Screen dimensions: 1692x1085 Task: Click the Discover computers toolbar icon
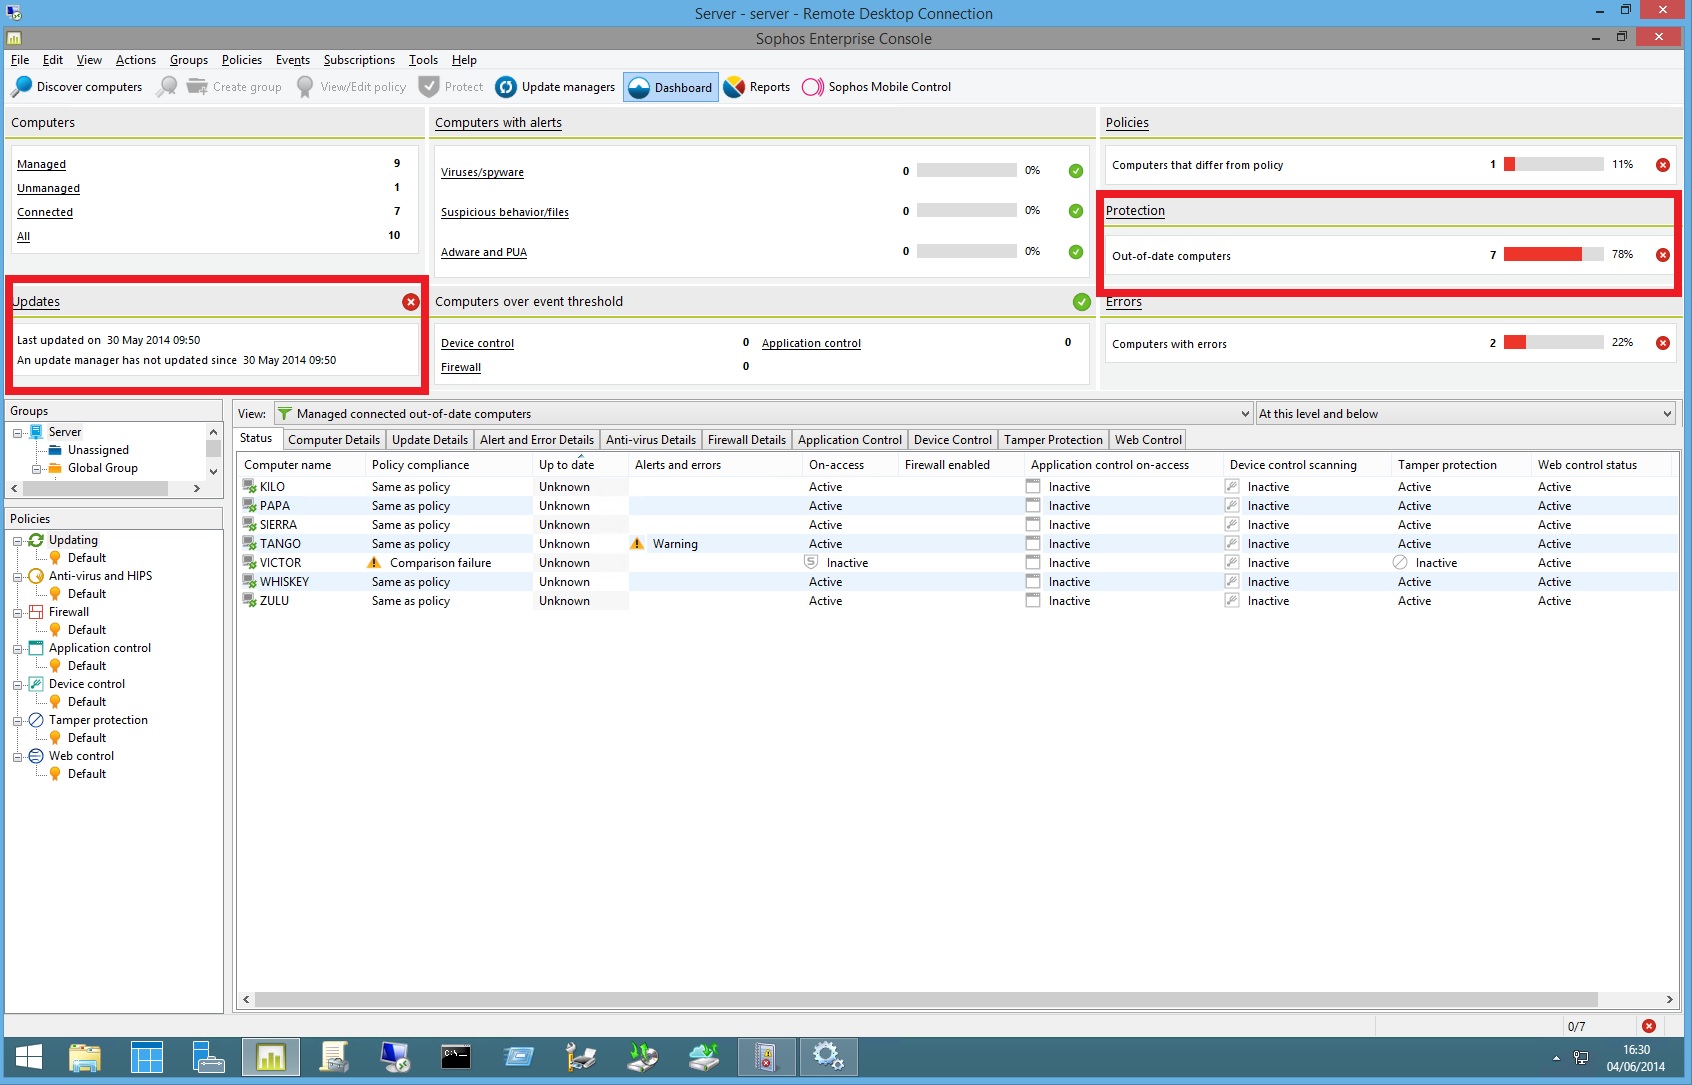coord(22,87)
